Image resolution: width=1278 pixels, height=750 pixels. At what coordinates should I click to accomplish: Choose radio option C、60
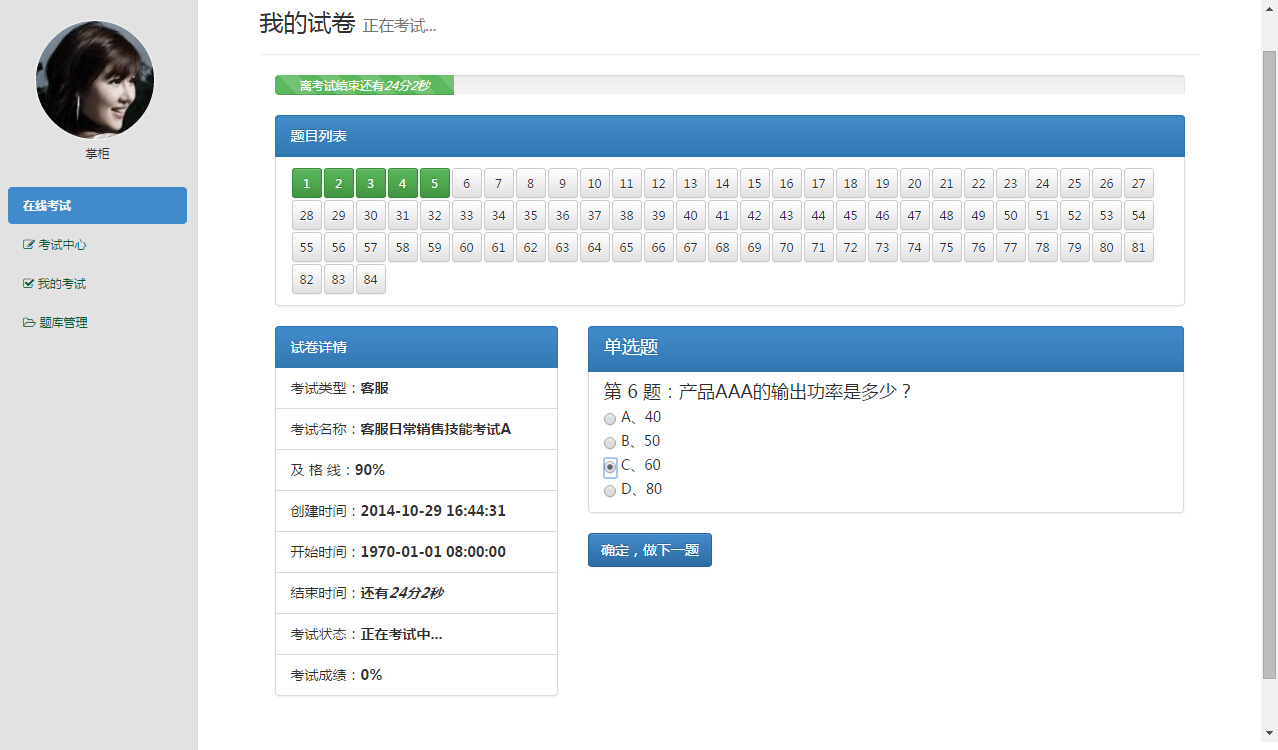(x=610, y=467)
